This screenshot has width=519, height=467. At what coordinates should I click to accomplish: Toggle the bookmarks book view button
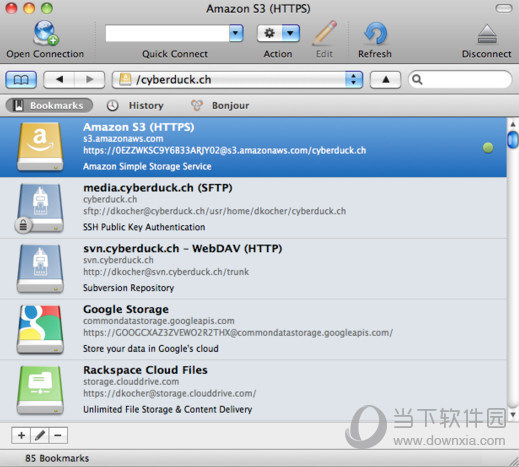tap(21, 80)
